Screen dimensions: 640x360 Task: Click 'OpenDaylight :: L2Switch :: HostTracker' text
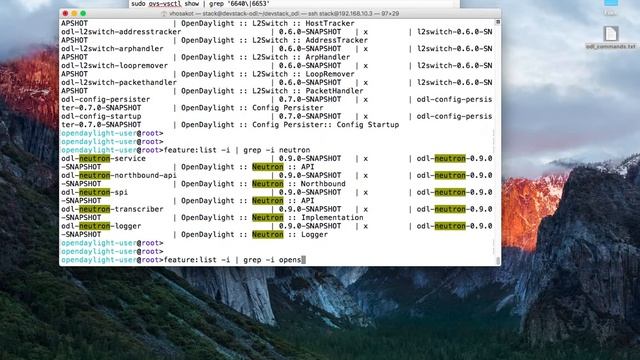tap(268, 23)
